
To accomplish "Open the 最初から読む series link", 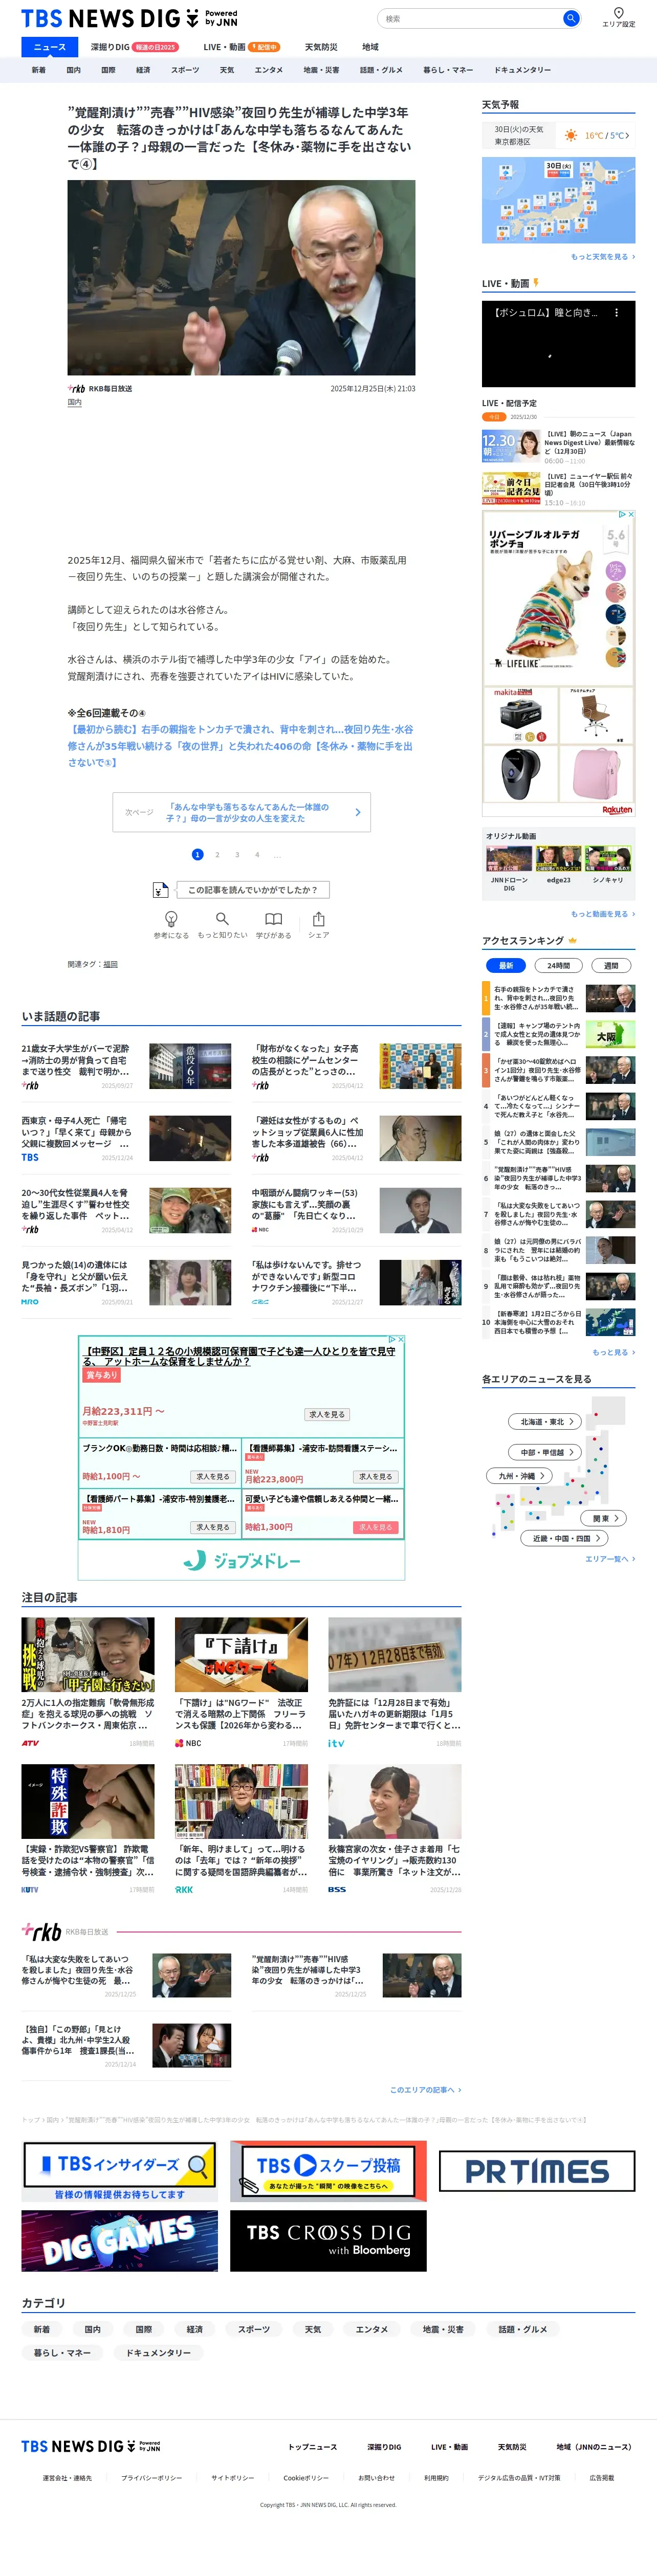I will tap(240, 746).
